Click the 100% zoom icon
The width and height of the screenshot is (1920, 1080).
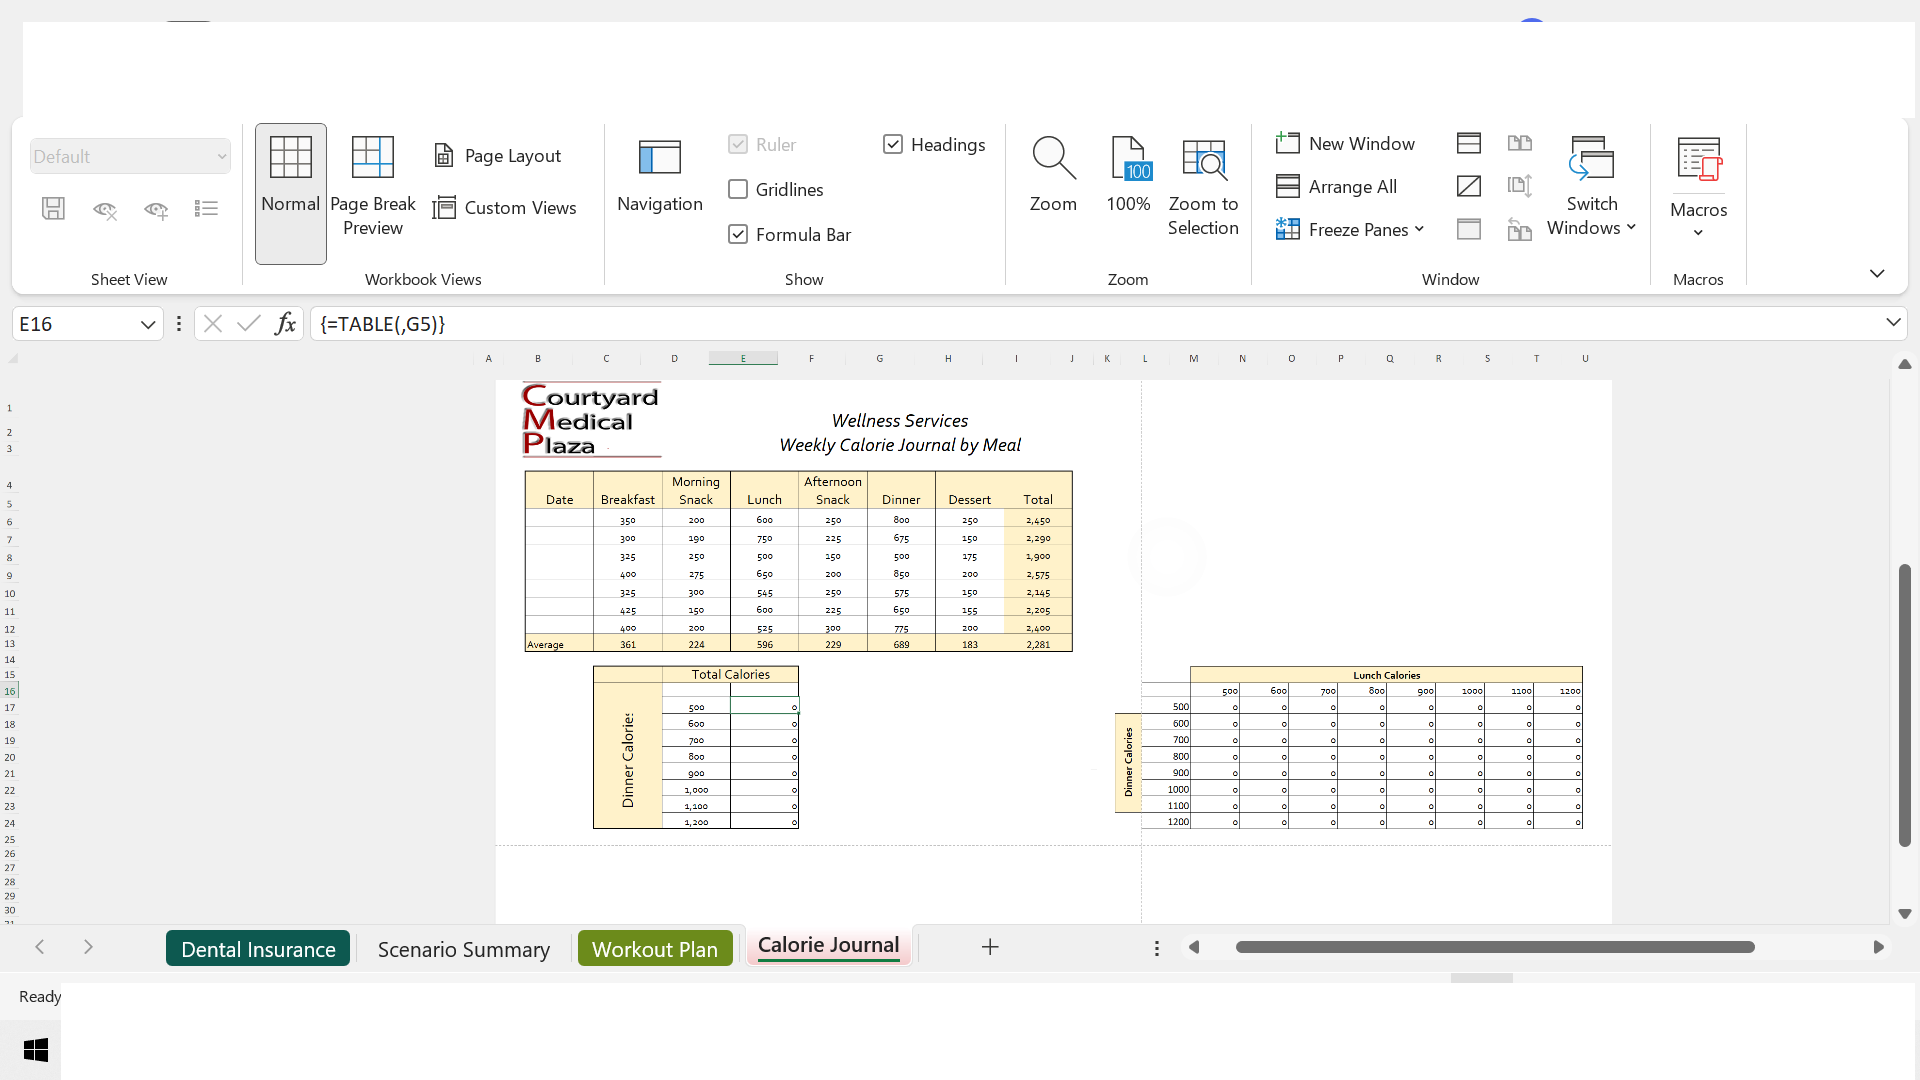tap(1128, 159)
